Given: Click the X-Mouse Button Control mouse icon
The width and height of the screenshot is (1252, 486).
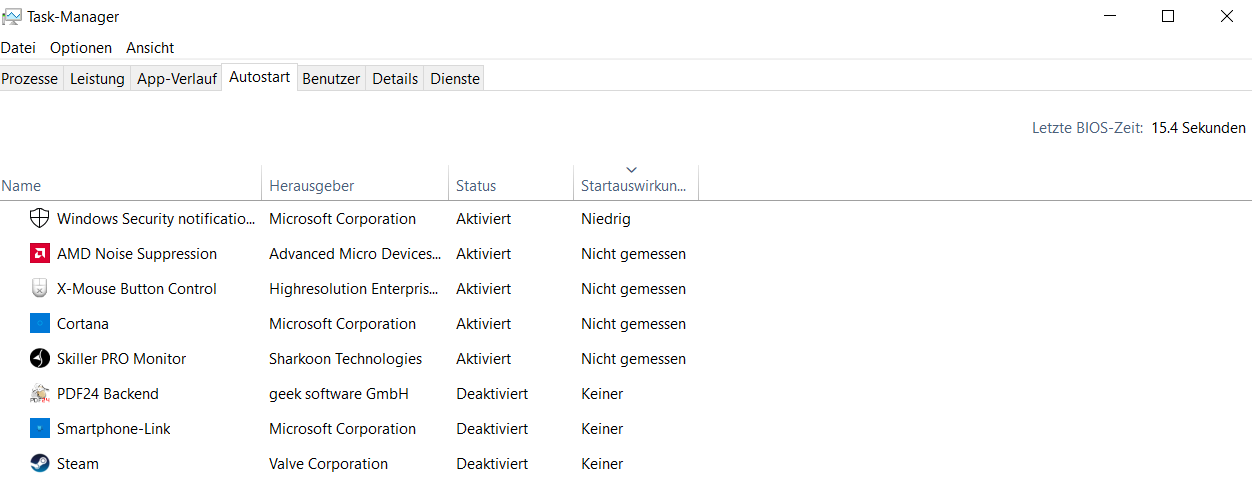Looking at the screenshot, I should (x=40, y=289).
